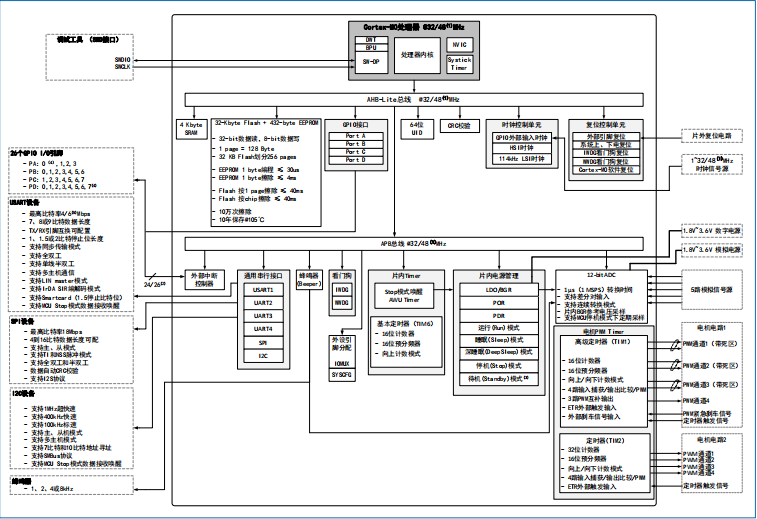The width and height of the screenshot is (757, 519).
Task: Select the "4 Kbyte SRAM" block
Action: point(191,128)
